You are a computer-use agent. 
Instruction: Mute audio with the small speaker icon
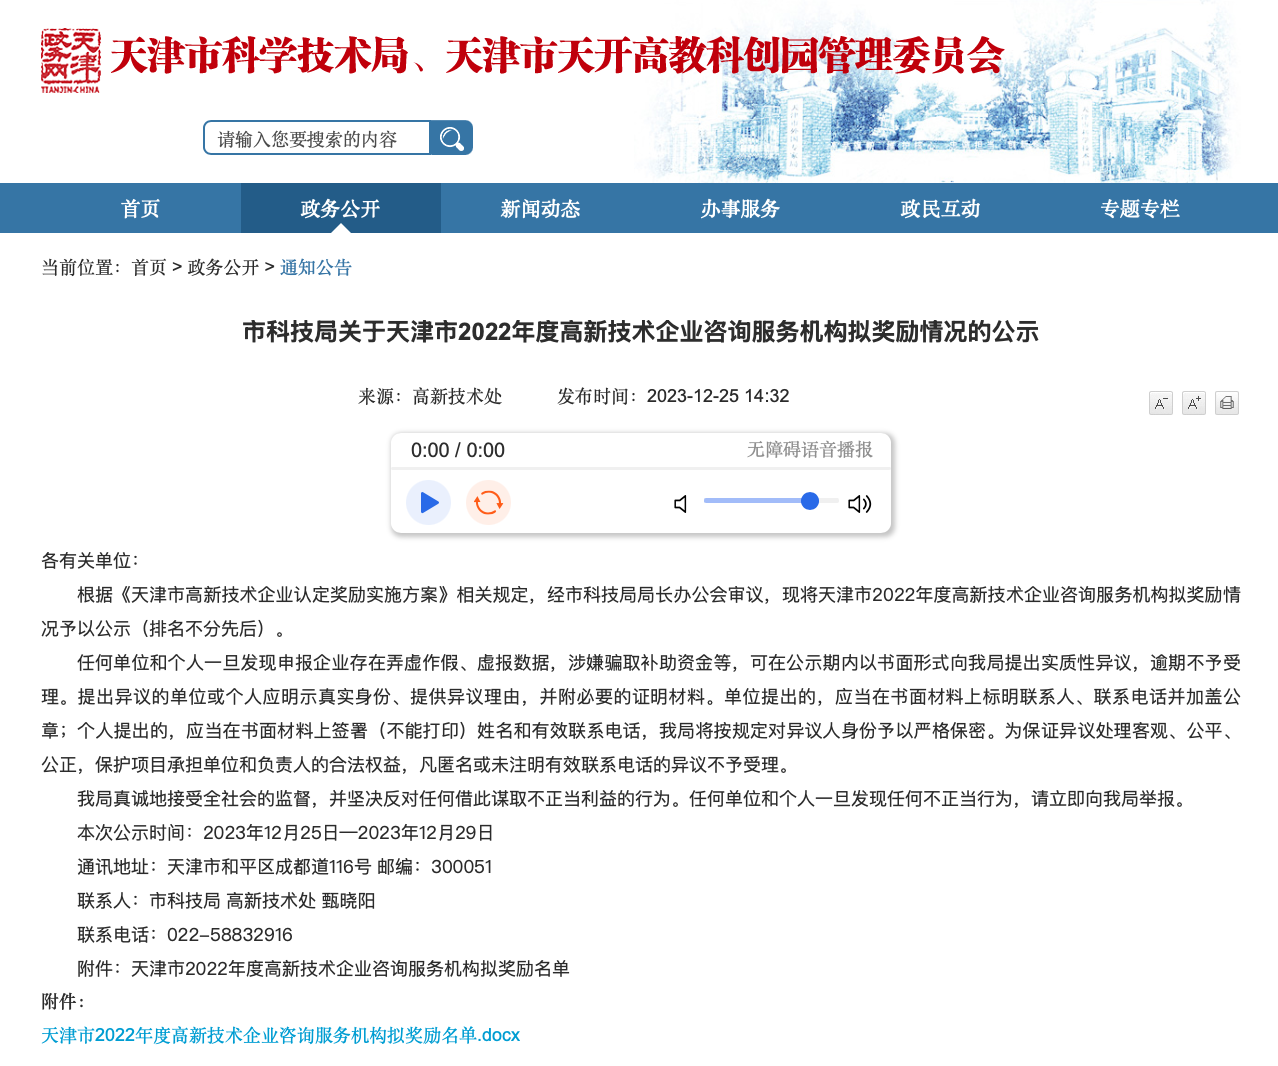tap(681, 504)
